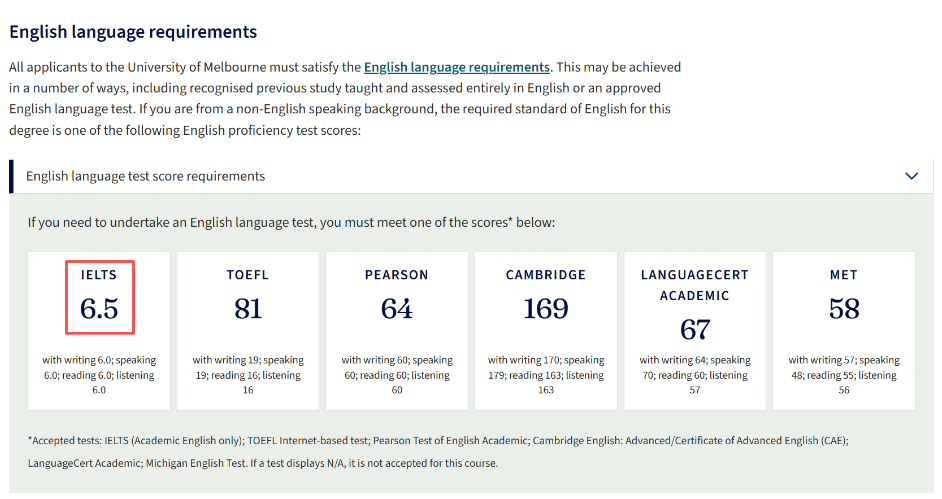The image size is (942, 499).
Task: Click the MET writing 57 details text
Action: 844,375
